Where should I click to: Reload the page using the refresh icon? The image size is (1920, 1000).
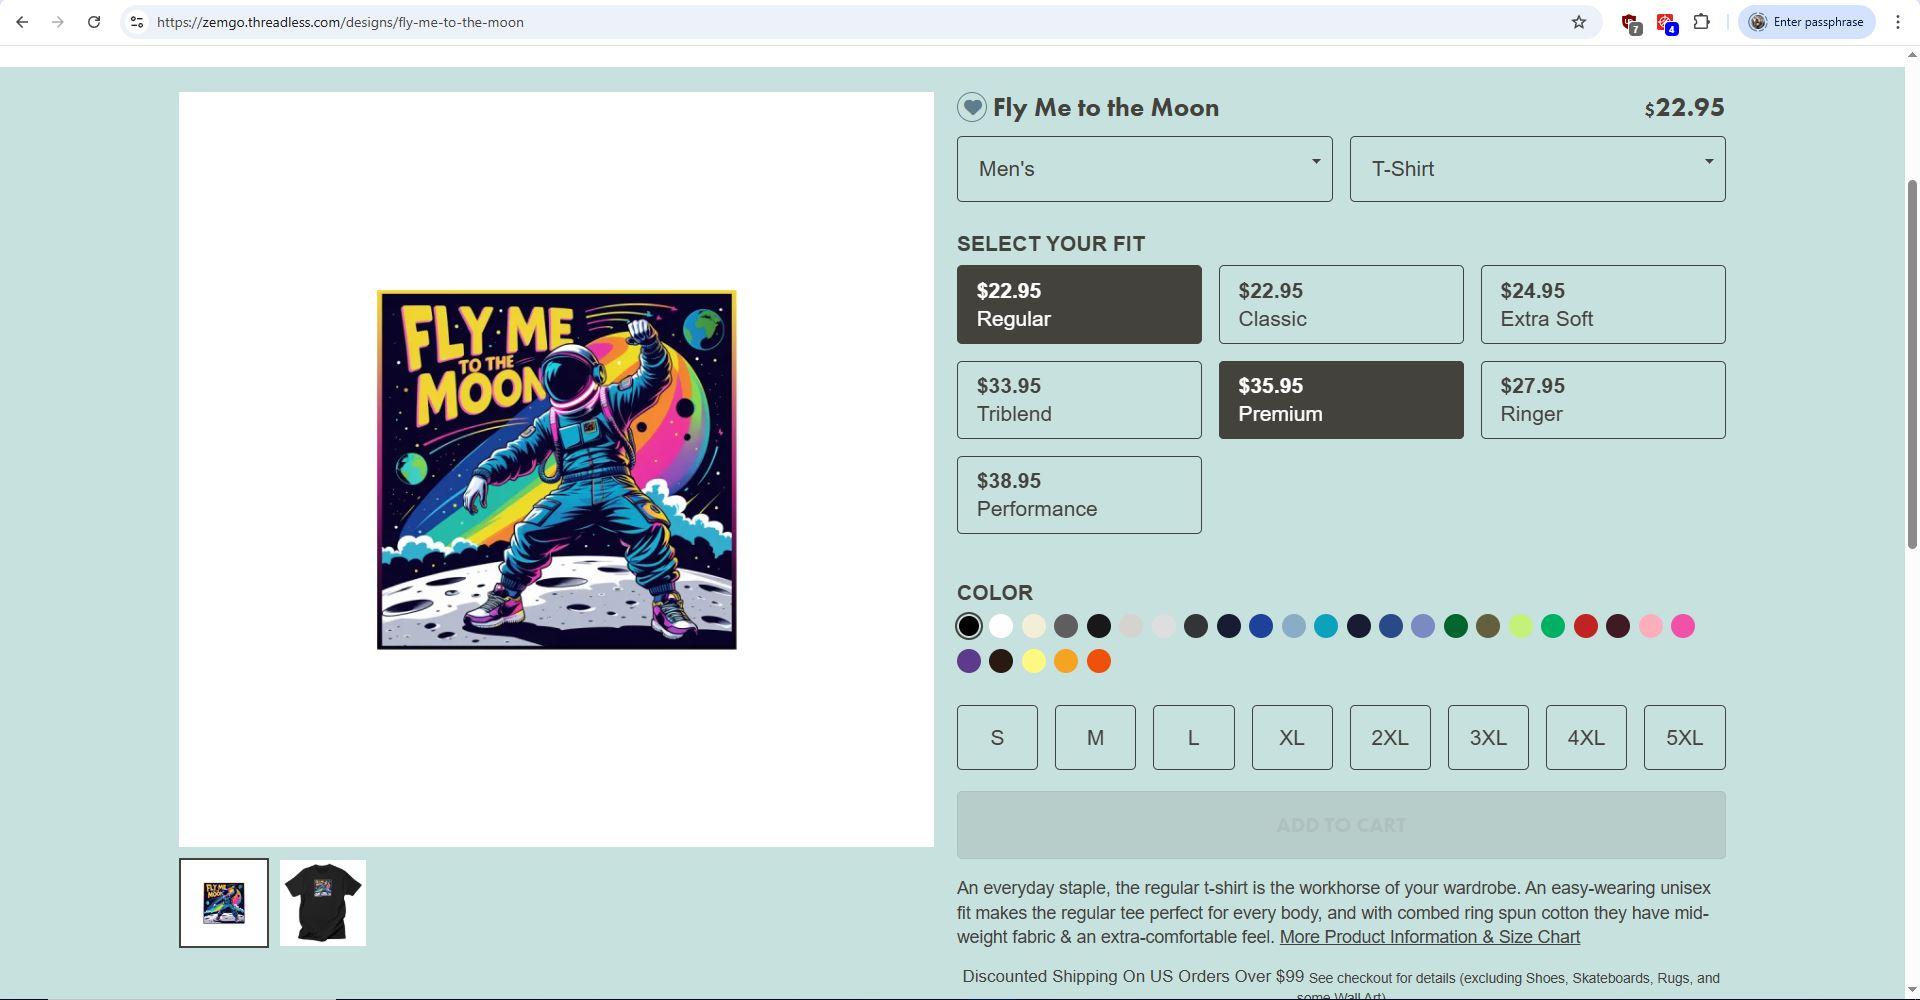(94, 22)
